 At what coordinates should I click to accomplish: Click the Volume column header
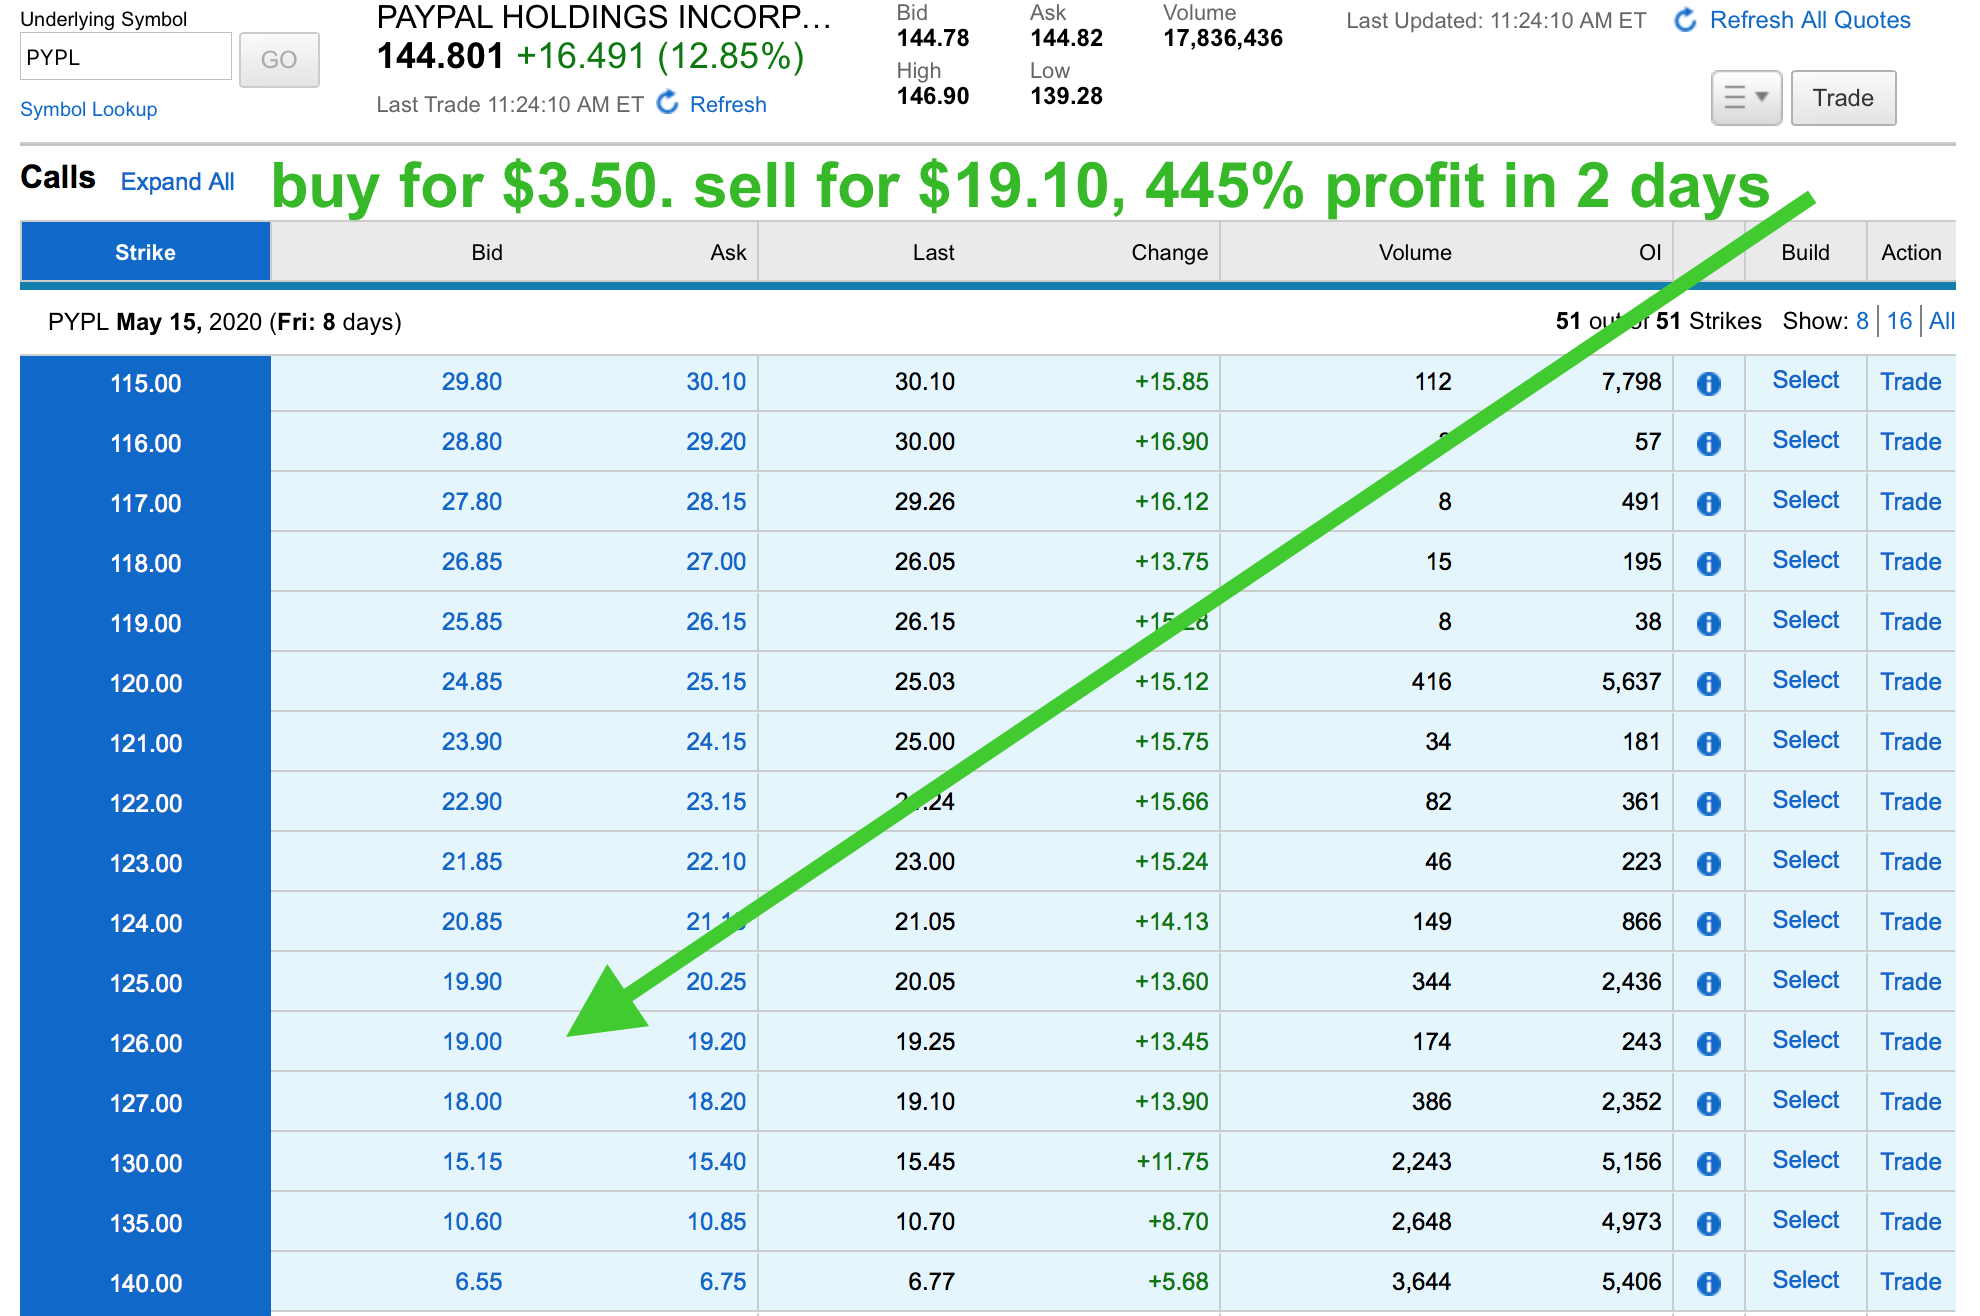coord(1414,252)
